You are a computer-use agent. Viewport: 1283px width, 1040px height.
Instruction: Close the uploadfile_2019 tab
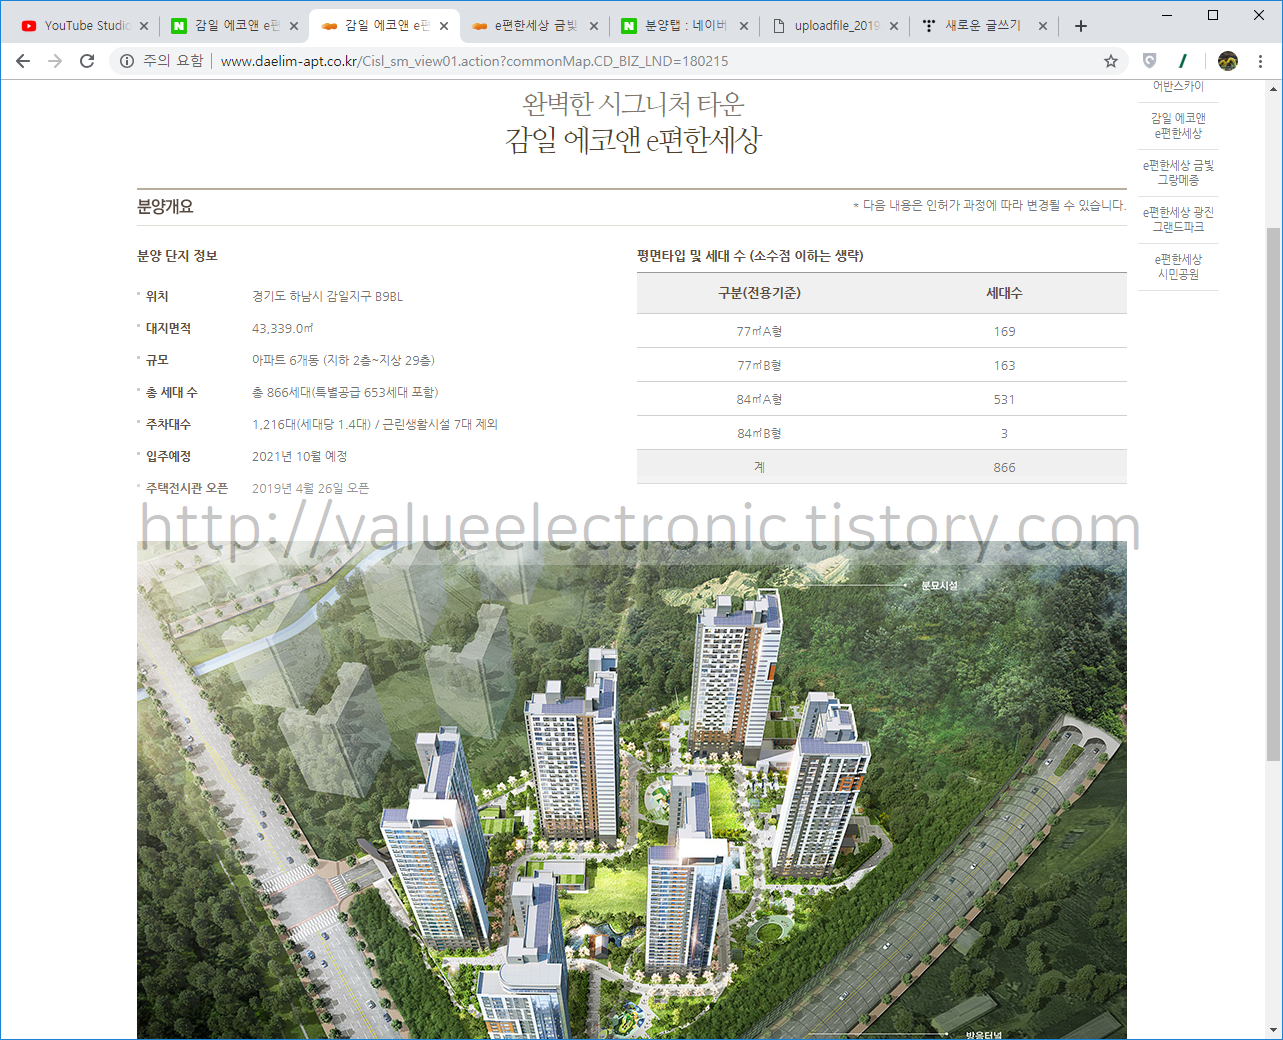[894, 26]
